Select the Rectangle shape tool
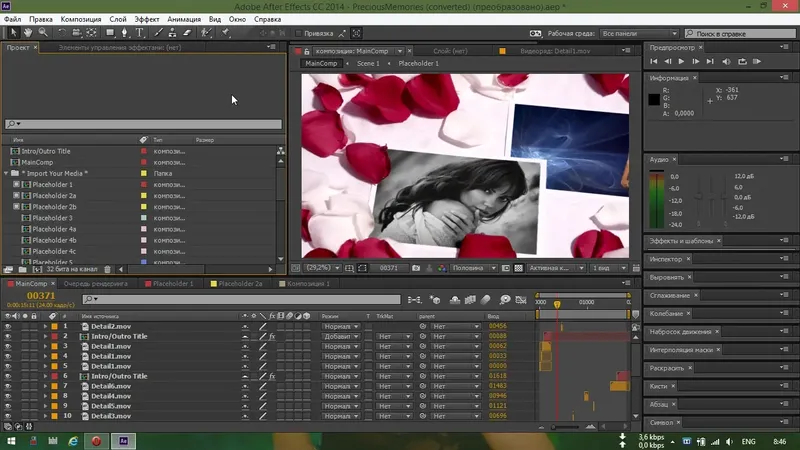The height and width of the screenshot is (450, 800). [x=109, y=32]
